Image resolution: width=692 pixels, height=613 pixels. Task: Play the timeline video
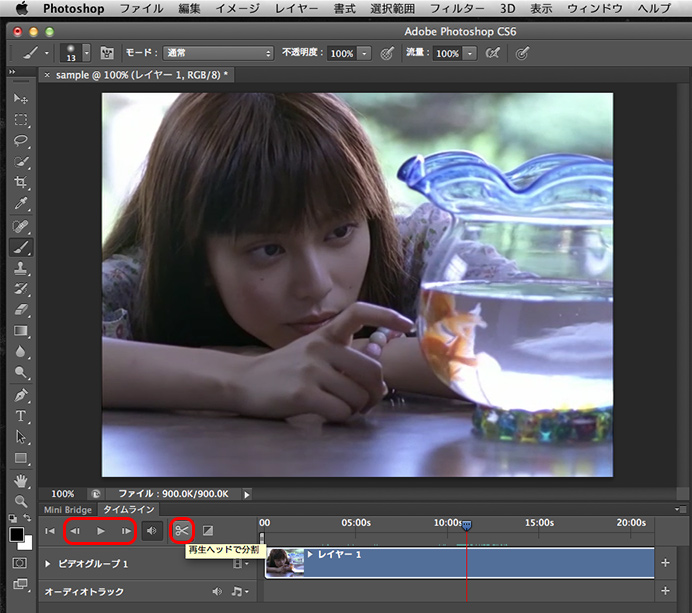point(101,531)
